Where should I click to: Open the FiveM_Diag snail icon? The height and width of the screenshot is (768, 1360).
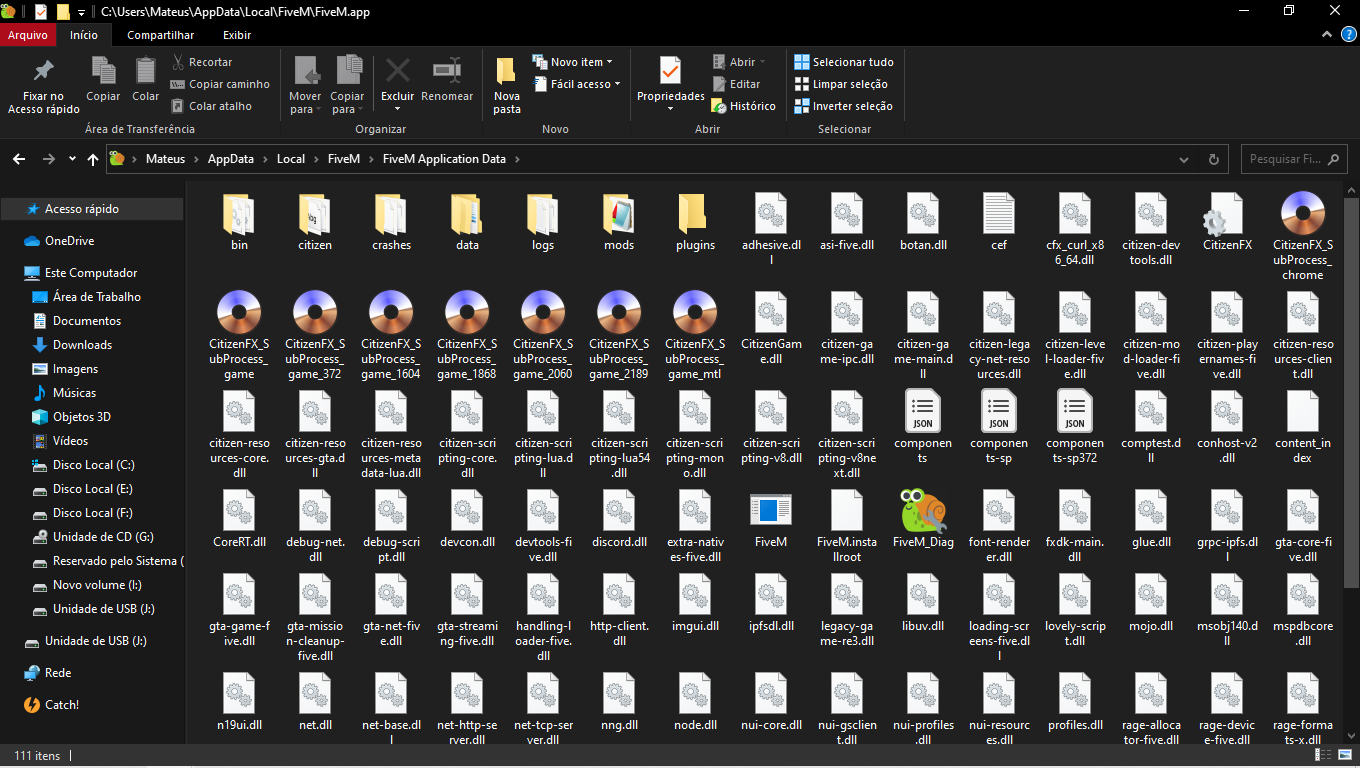[923, 510]
